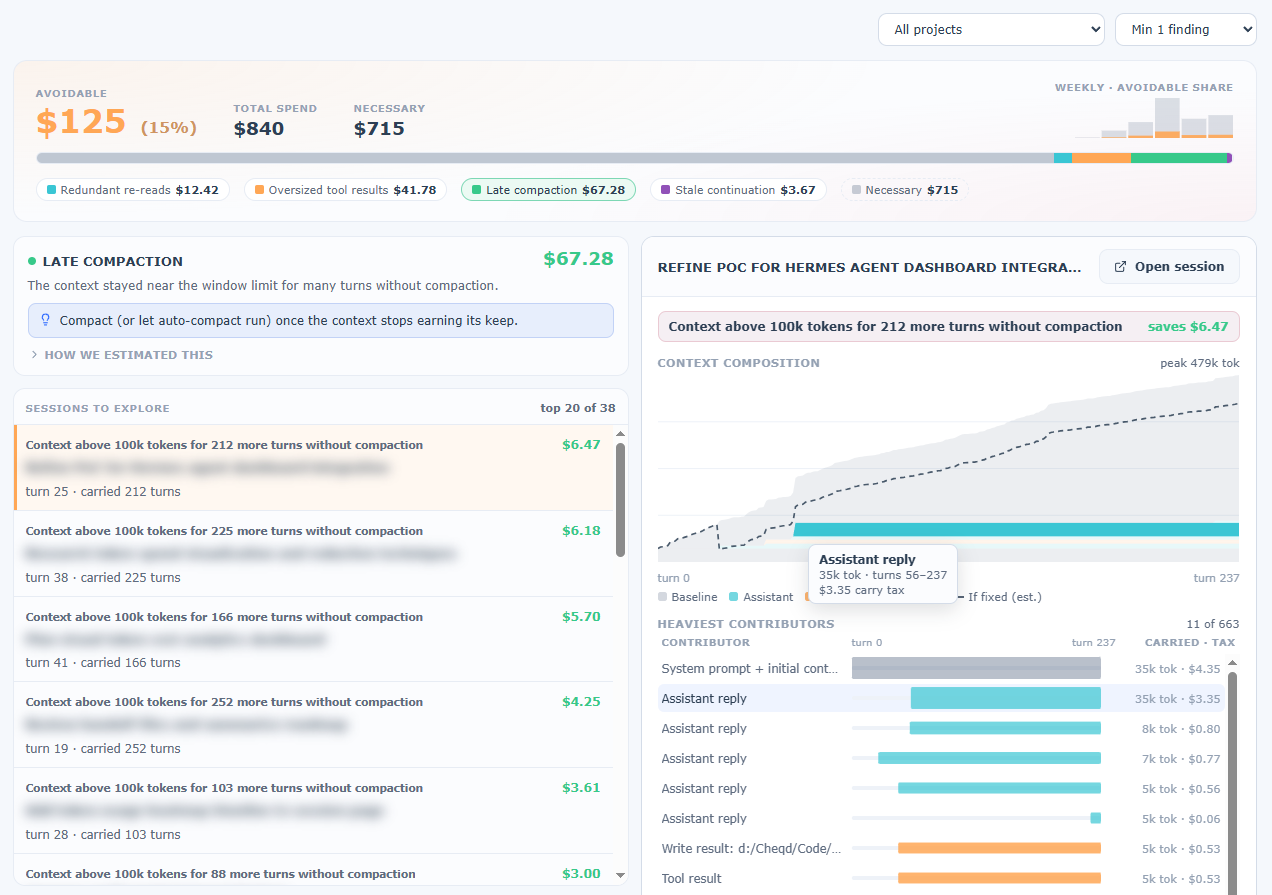Open the All projects dropdown
Viewport: 1272px width, 895px height.
coord(991,29)
